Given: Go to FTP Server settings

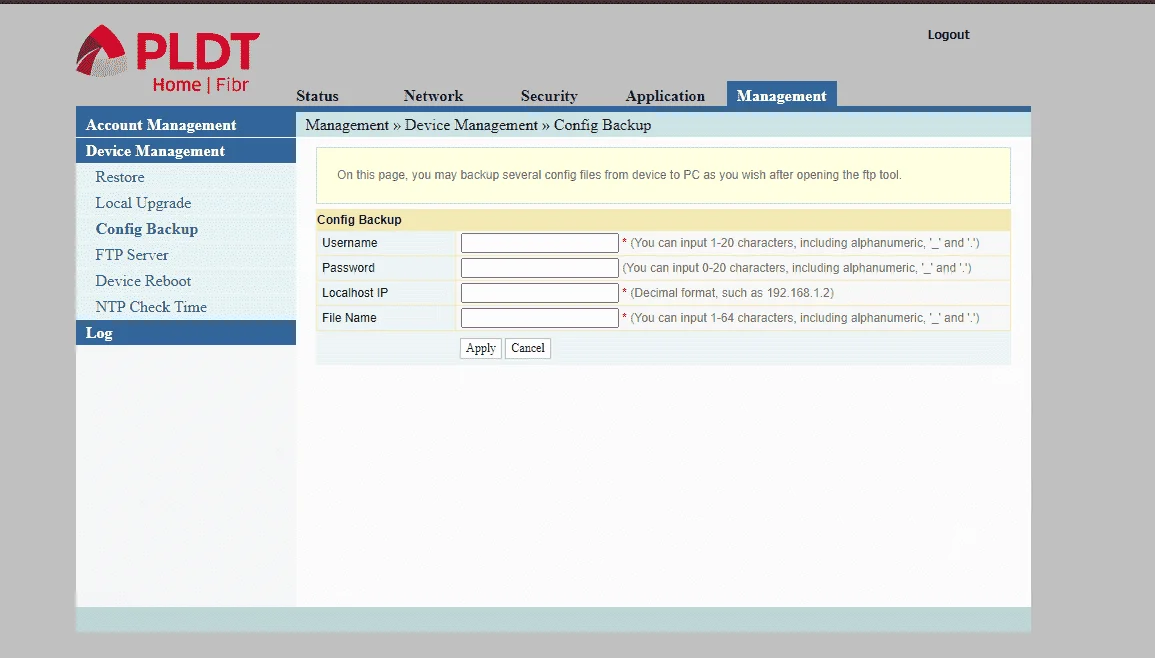Looking at the screenshot, I should [132, 255].
